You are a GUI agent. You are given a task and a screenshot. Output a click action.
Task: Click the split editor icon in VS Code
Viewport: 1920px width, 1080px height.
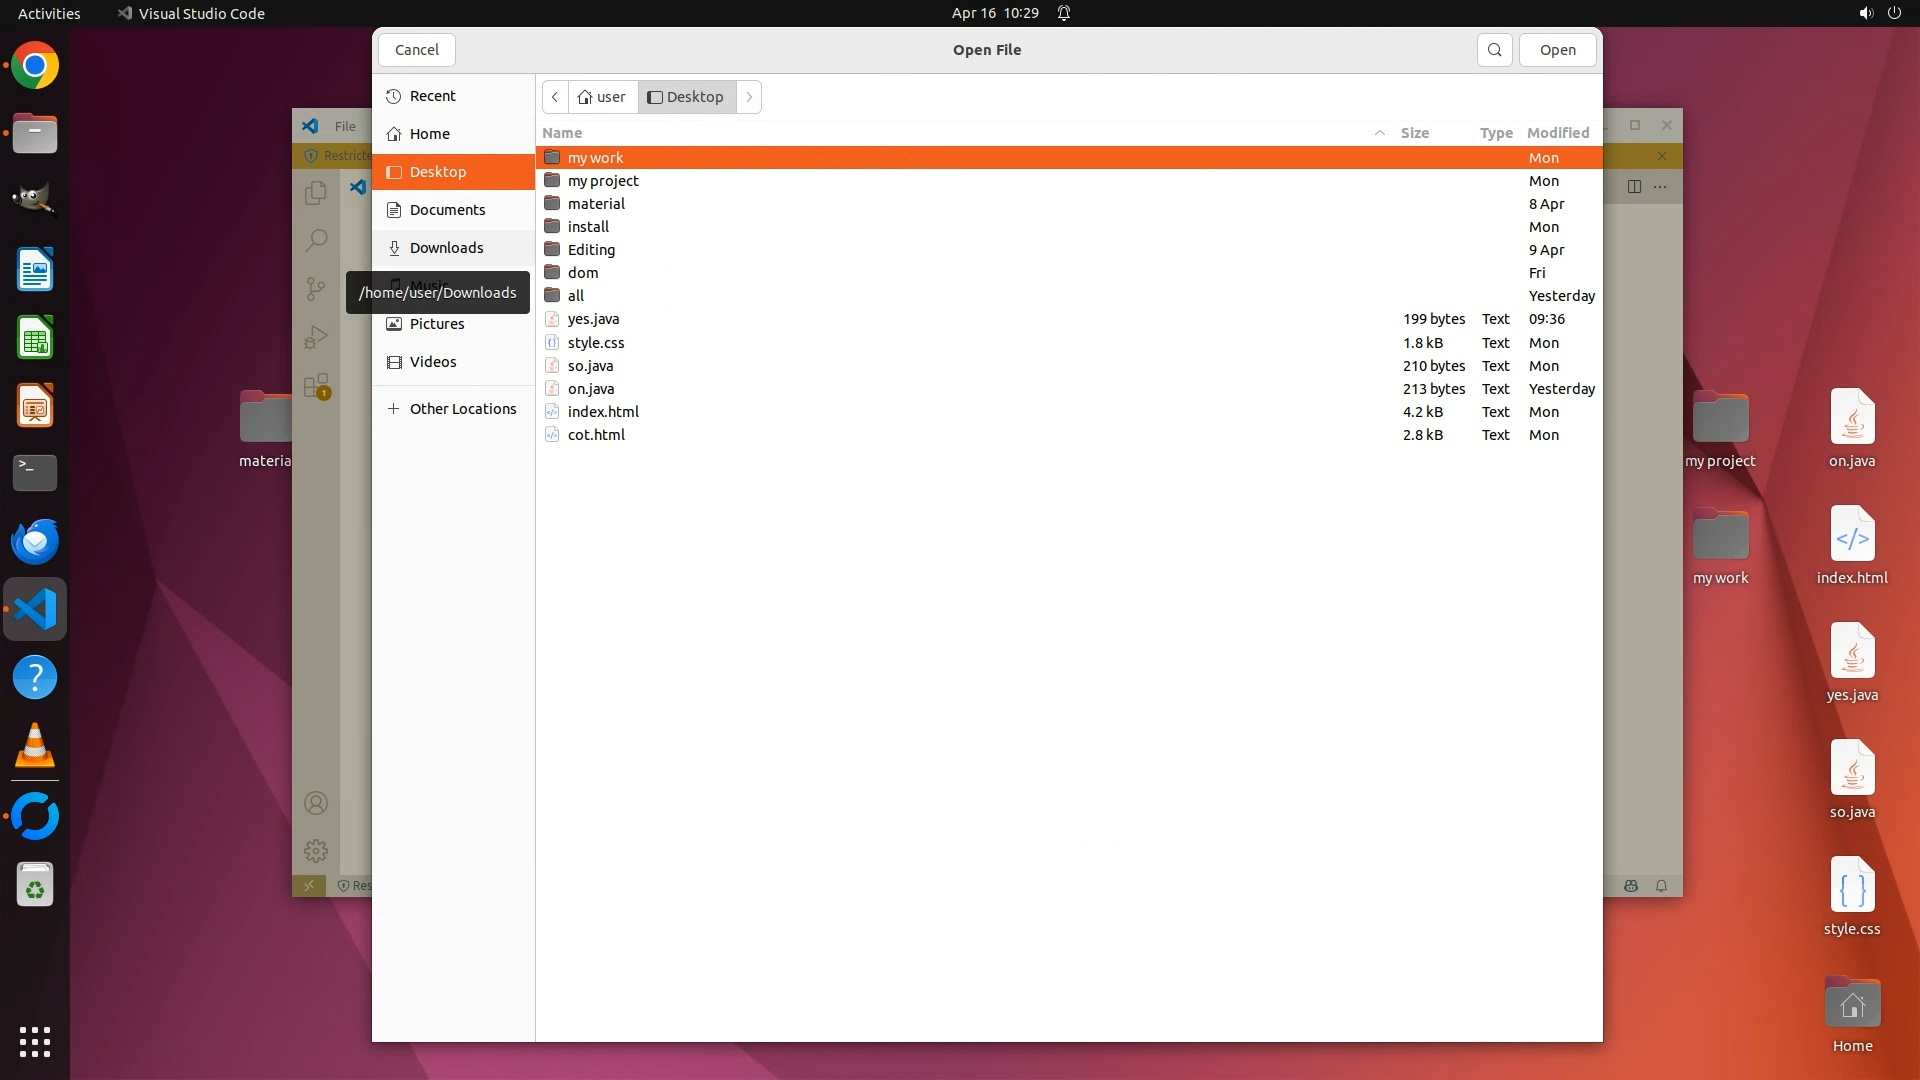pyautogui.click(x=1634, y=187)
